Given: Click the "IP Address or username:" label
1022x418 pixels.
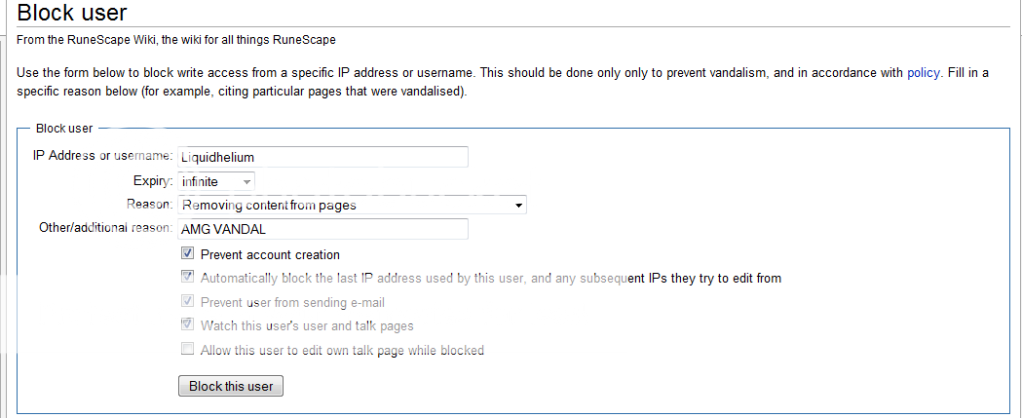Looking at the screenshot, I should coord(103,157).
